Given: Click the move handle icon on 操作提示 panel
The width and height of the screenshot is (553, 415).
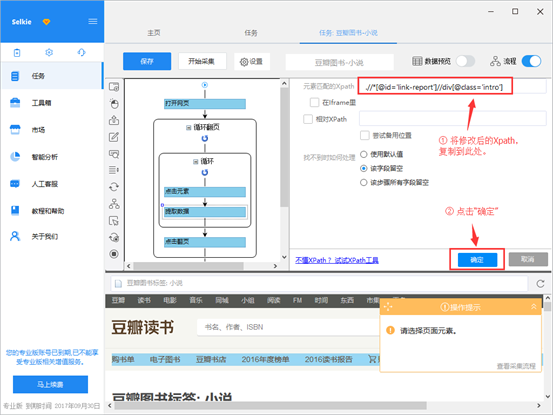Looking at the screenshot, I should 388,307.
